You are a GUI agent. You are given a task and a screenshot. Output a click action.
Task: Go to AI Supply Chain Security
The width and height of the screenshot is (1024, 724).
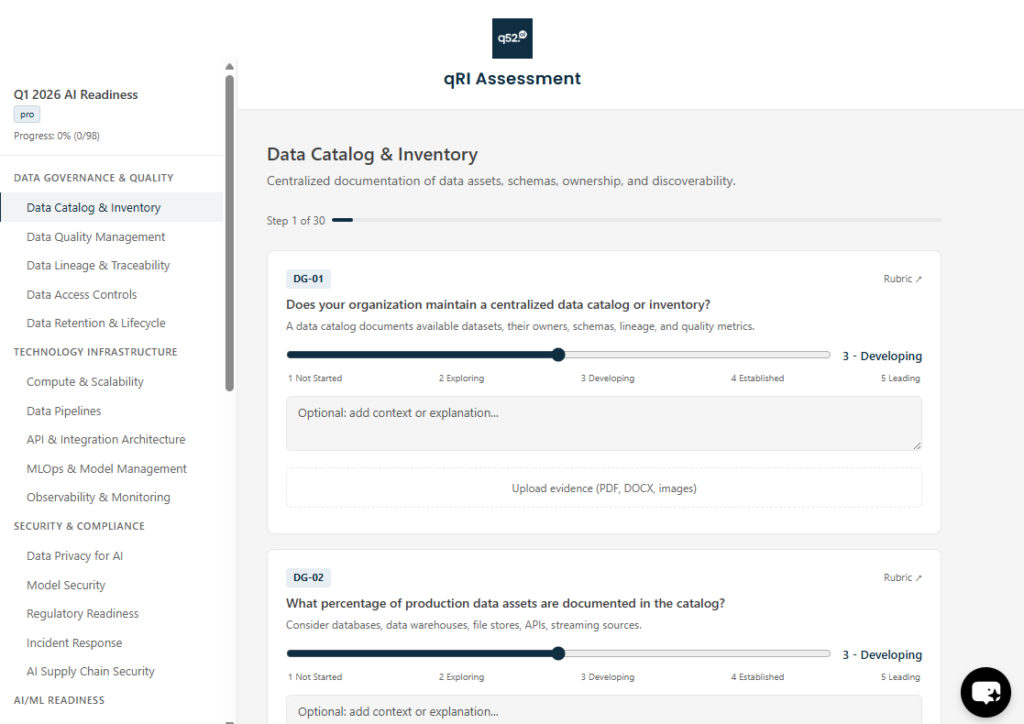(90, 672)
